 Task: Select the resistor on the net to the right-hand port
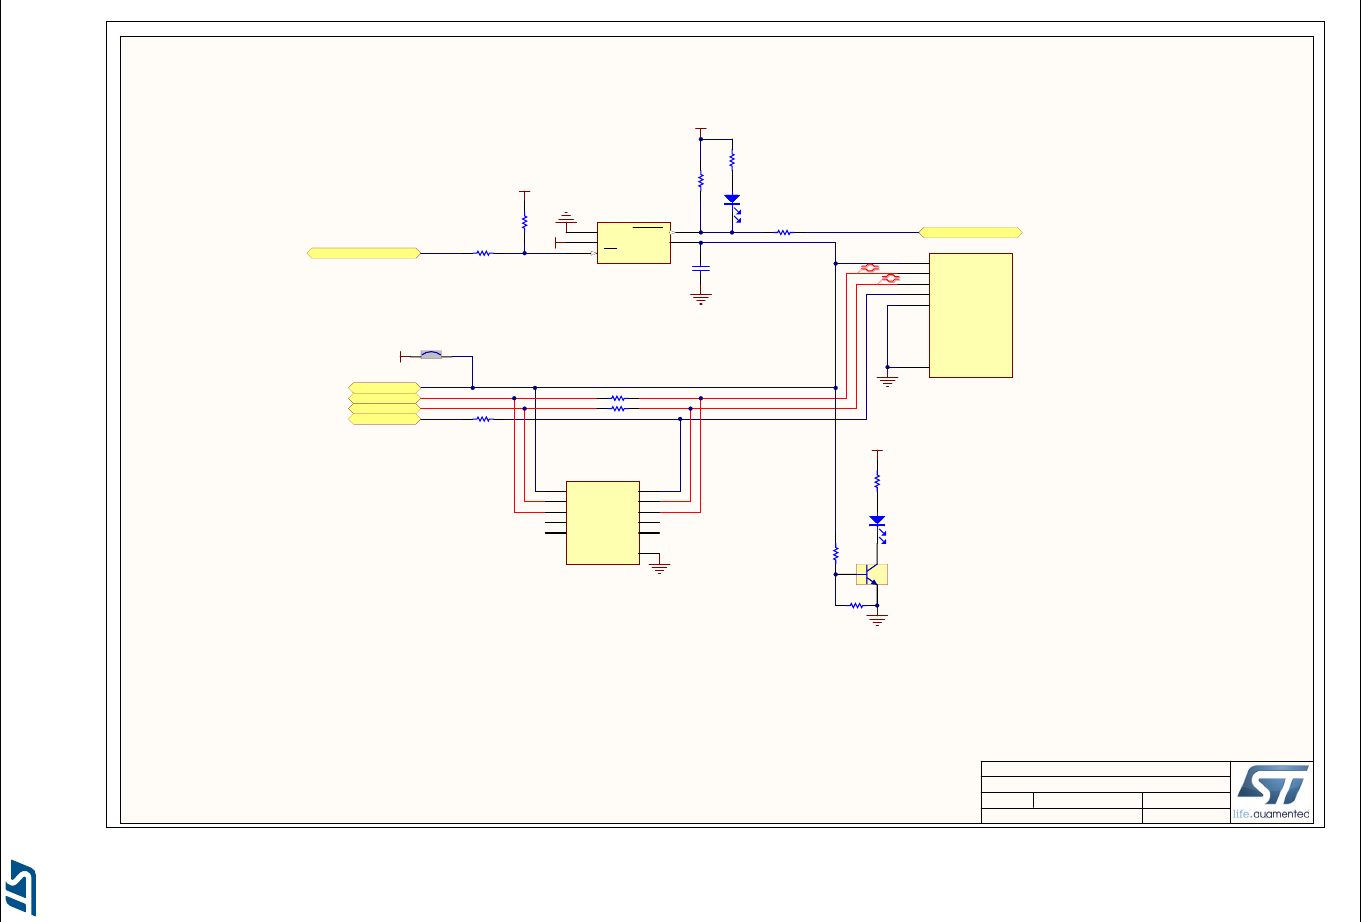784,232
